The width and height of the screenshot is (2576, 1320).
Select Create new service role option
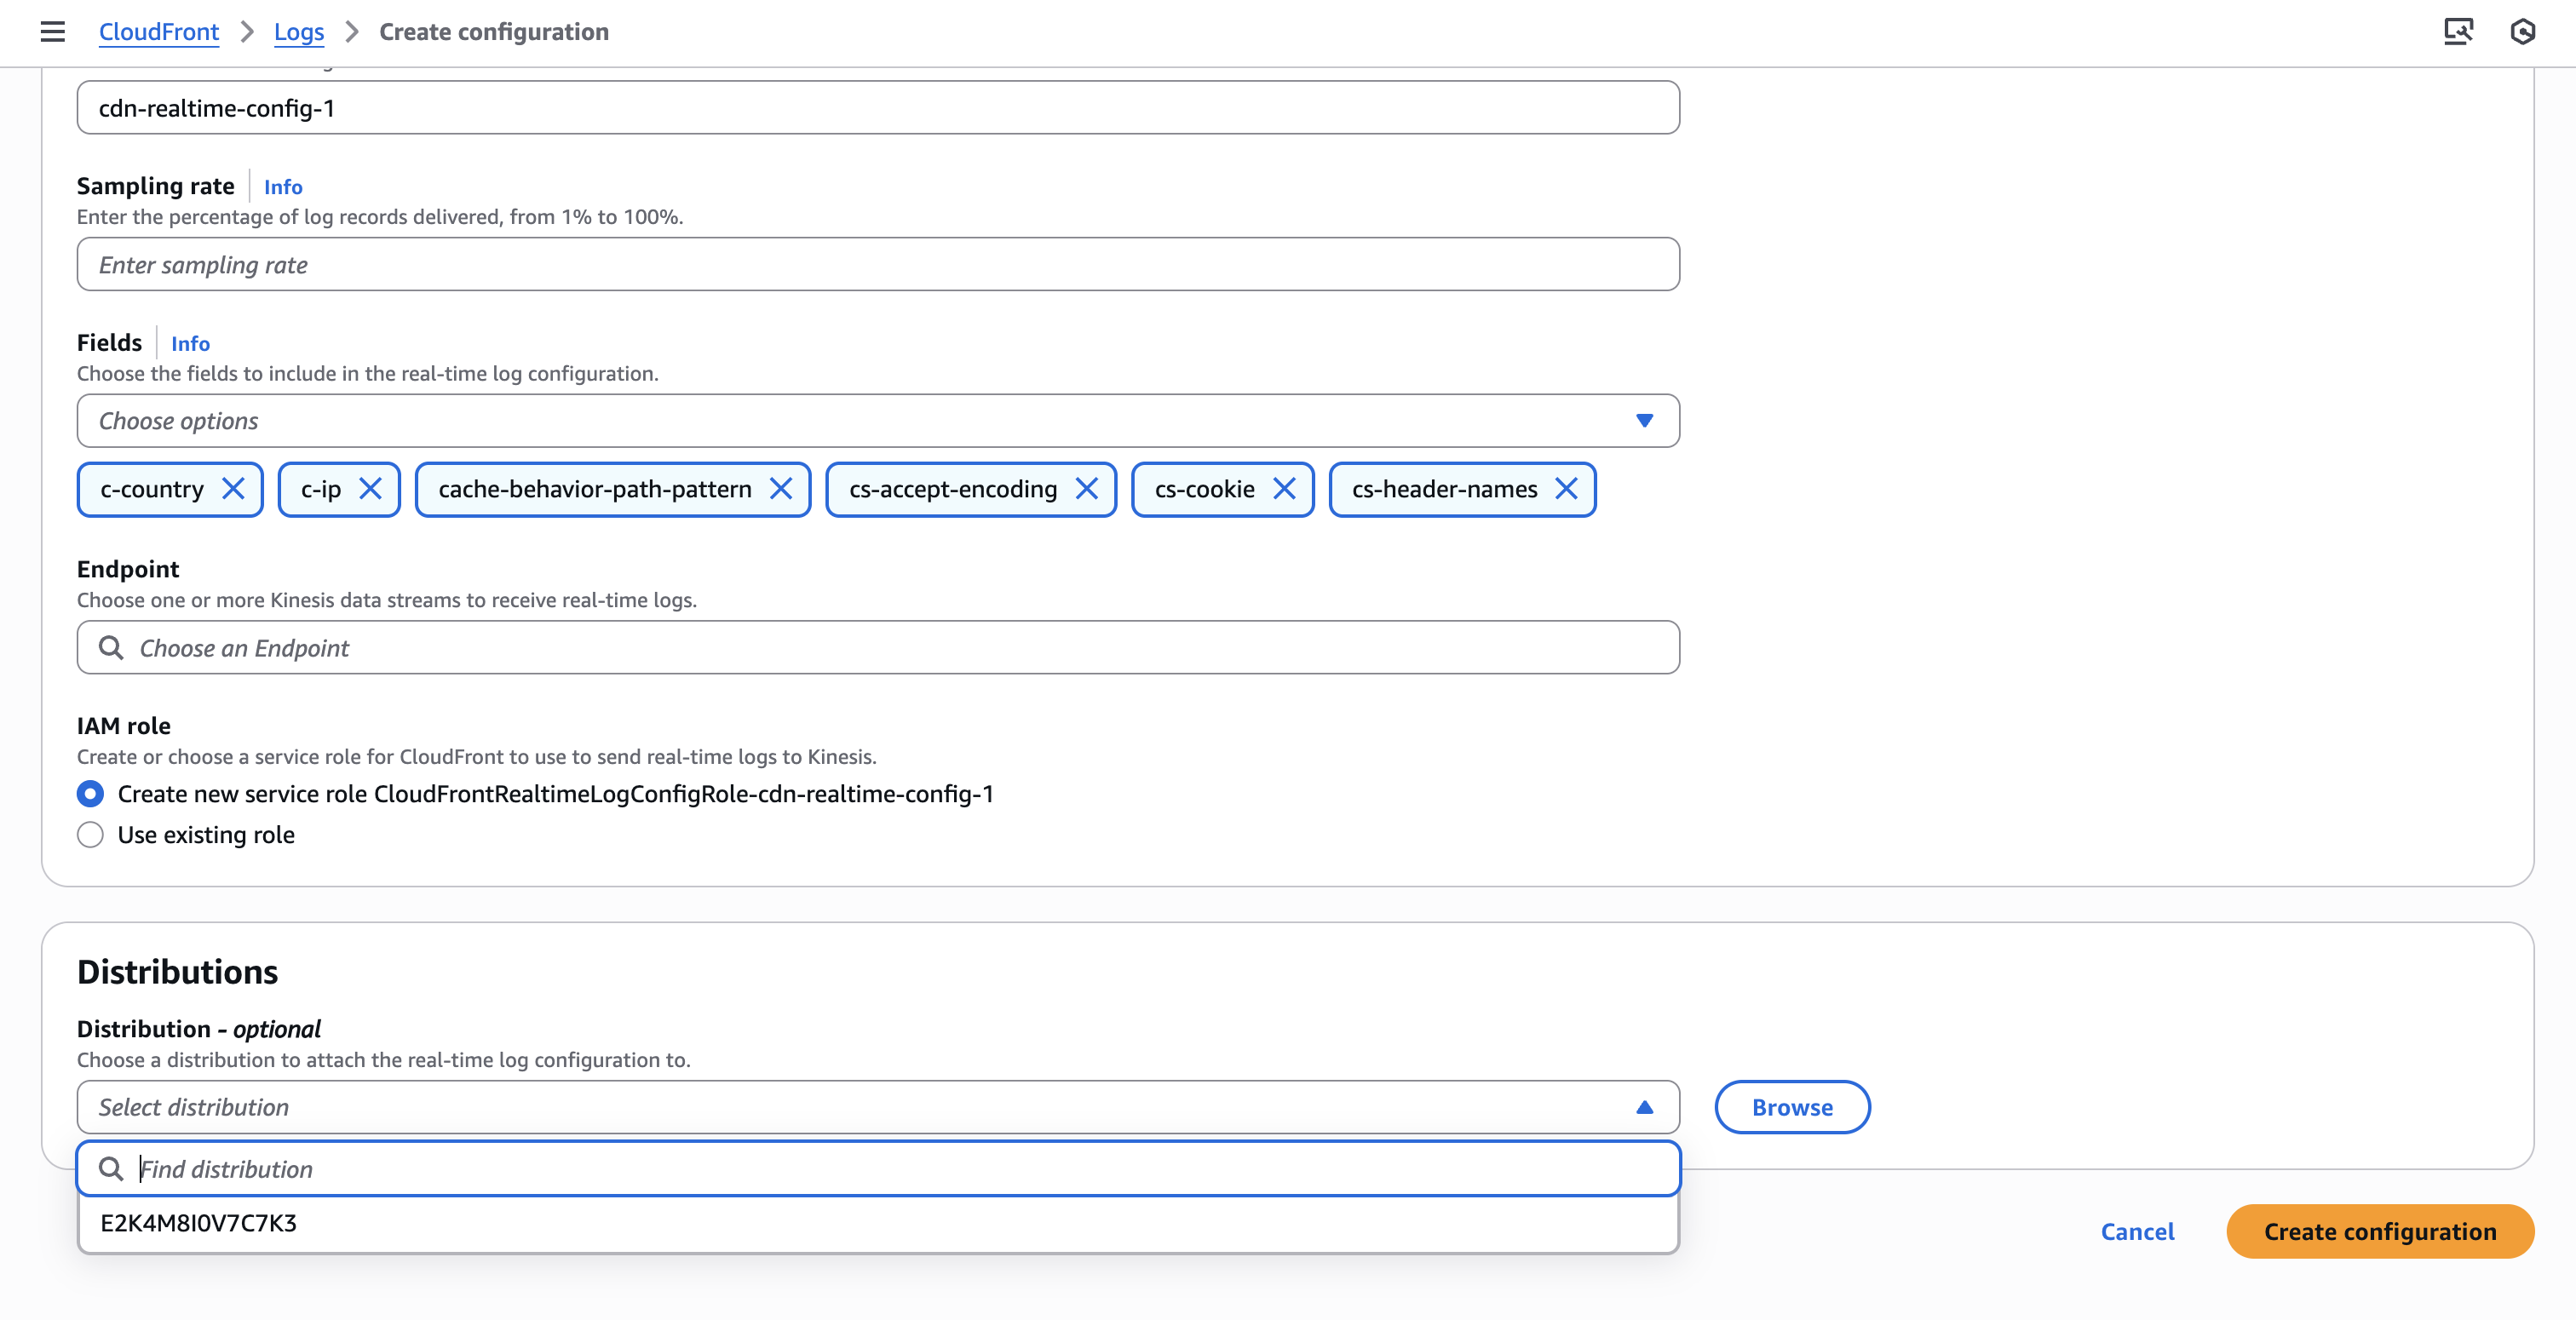[x=90, y=793]
